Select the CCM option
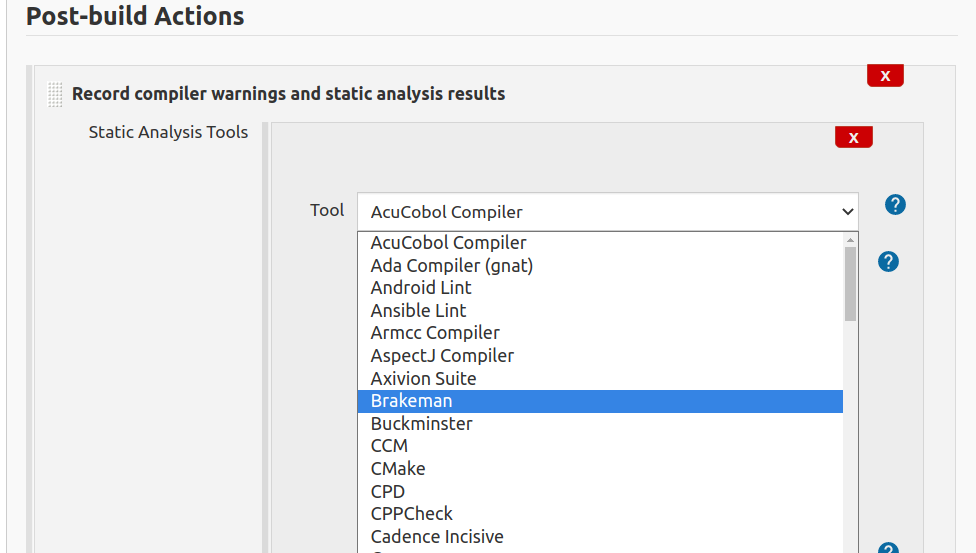Image resolution: width=976 pixels, height=553 pixels. point(600,447)
